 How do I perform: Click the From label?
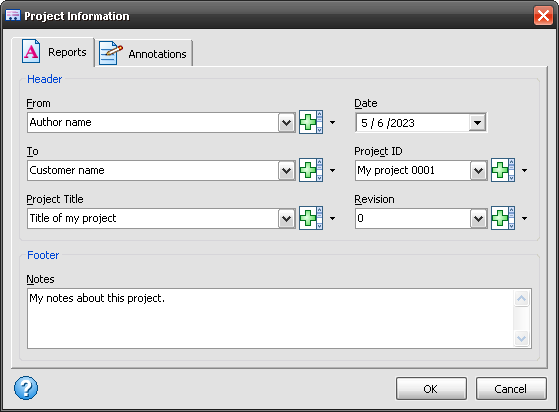pos(39,103)
